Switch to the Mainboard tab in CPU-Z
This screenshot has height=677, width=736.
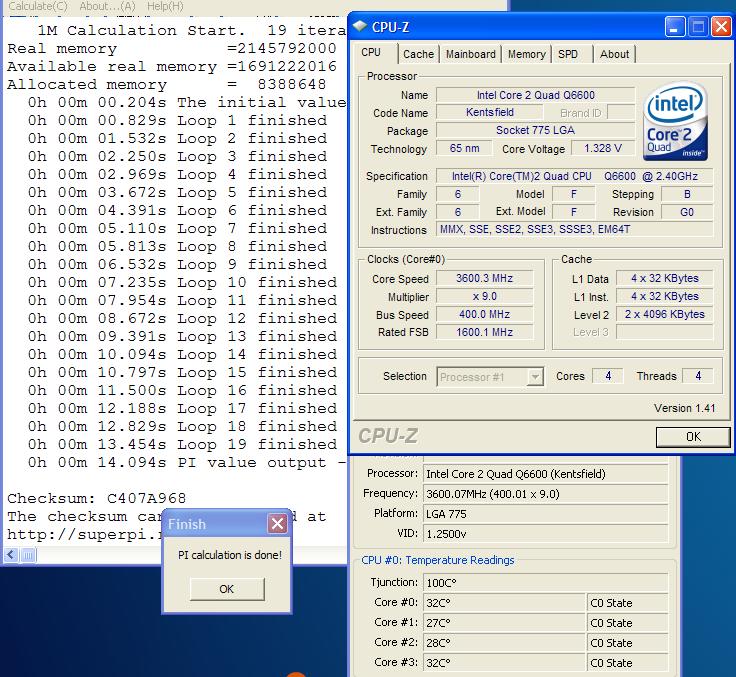[470, 54]
